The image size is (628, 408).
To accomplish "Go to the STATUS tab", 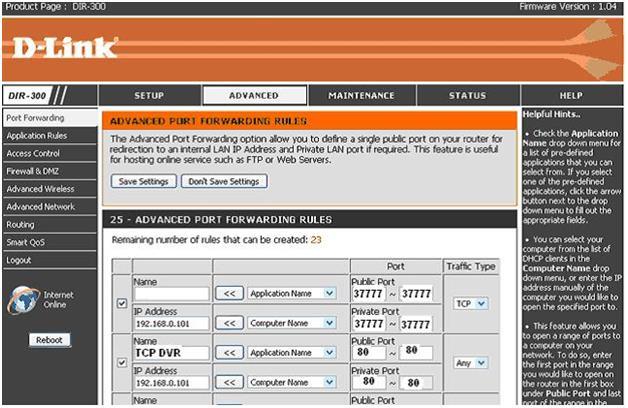I will (x=467, y=95).
